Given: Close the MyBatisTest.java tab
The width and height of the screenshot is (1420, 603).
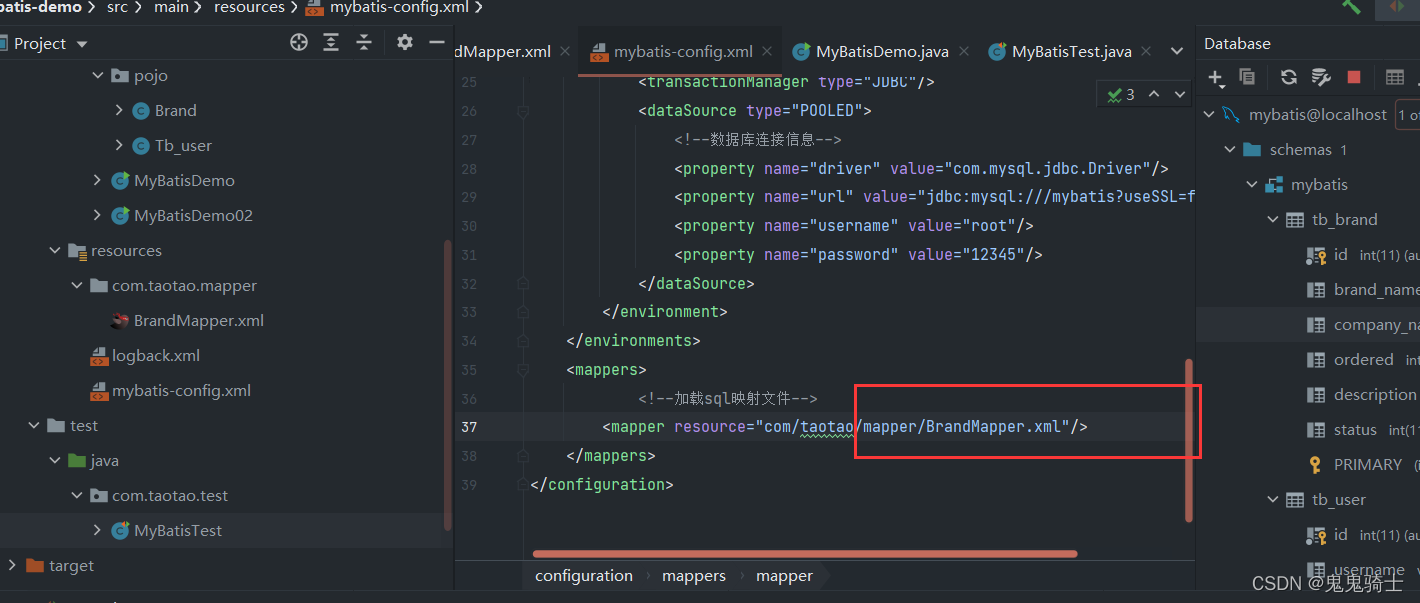Looking at the screenshot, I should point(1146,51).
